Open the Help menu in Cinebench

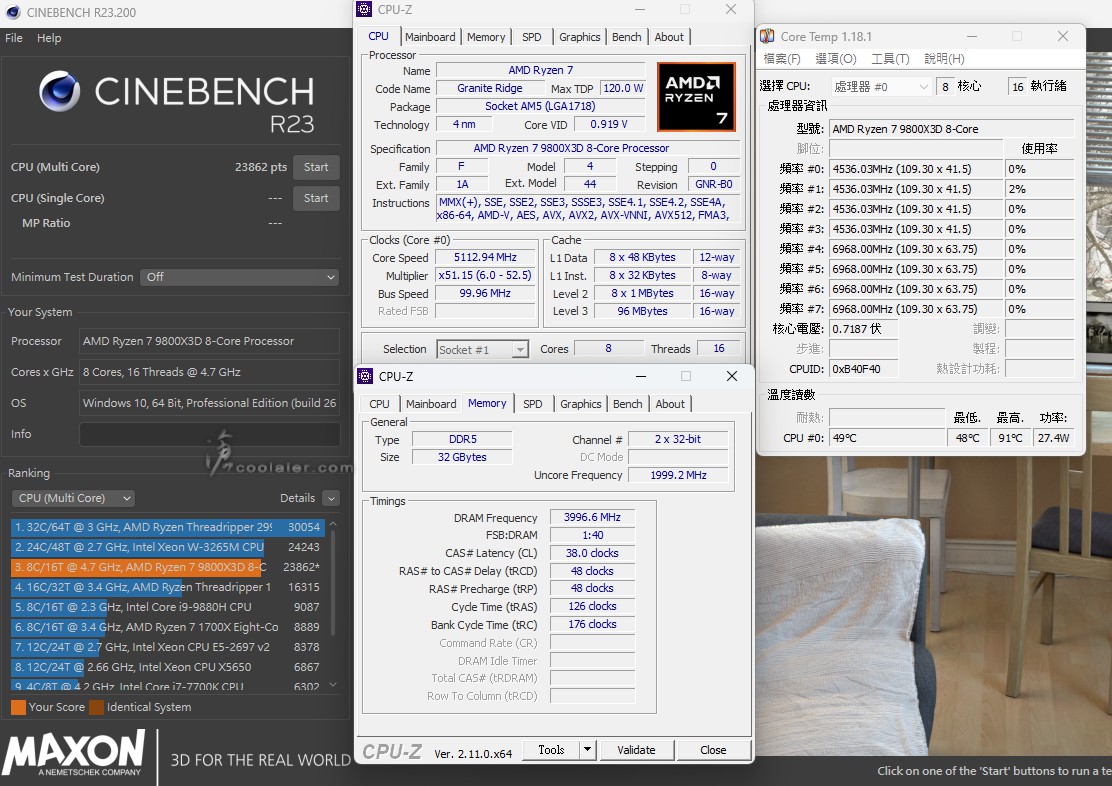click(49, 38)
